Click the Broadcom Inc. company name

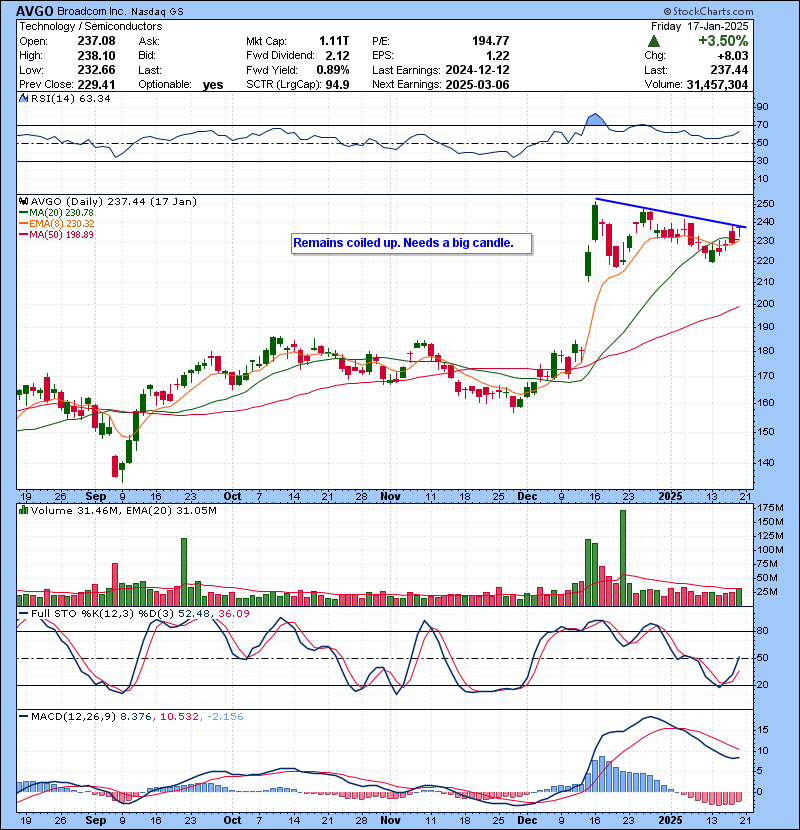coord(91,11)
